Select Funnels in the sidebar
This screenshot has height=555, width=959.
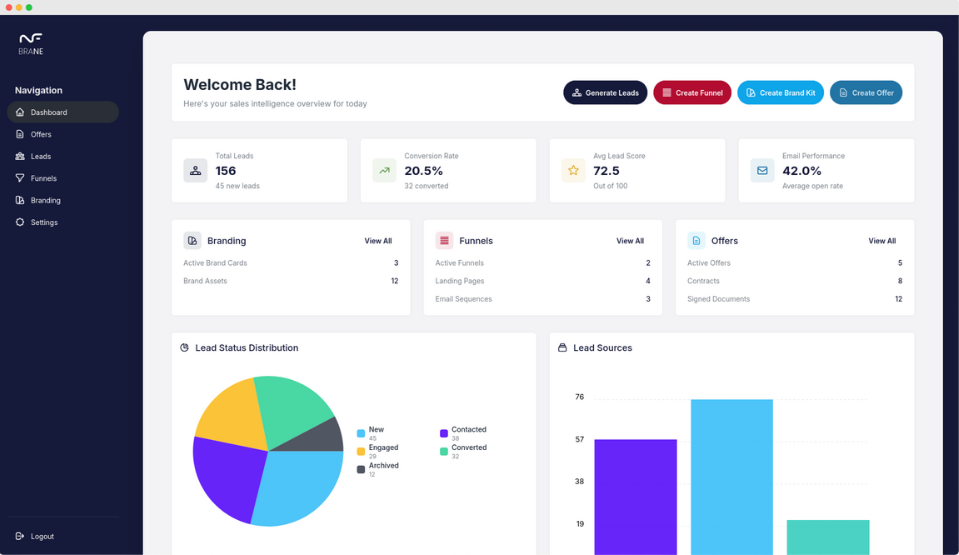pyautogui.click(x=62, y=178)
